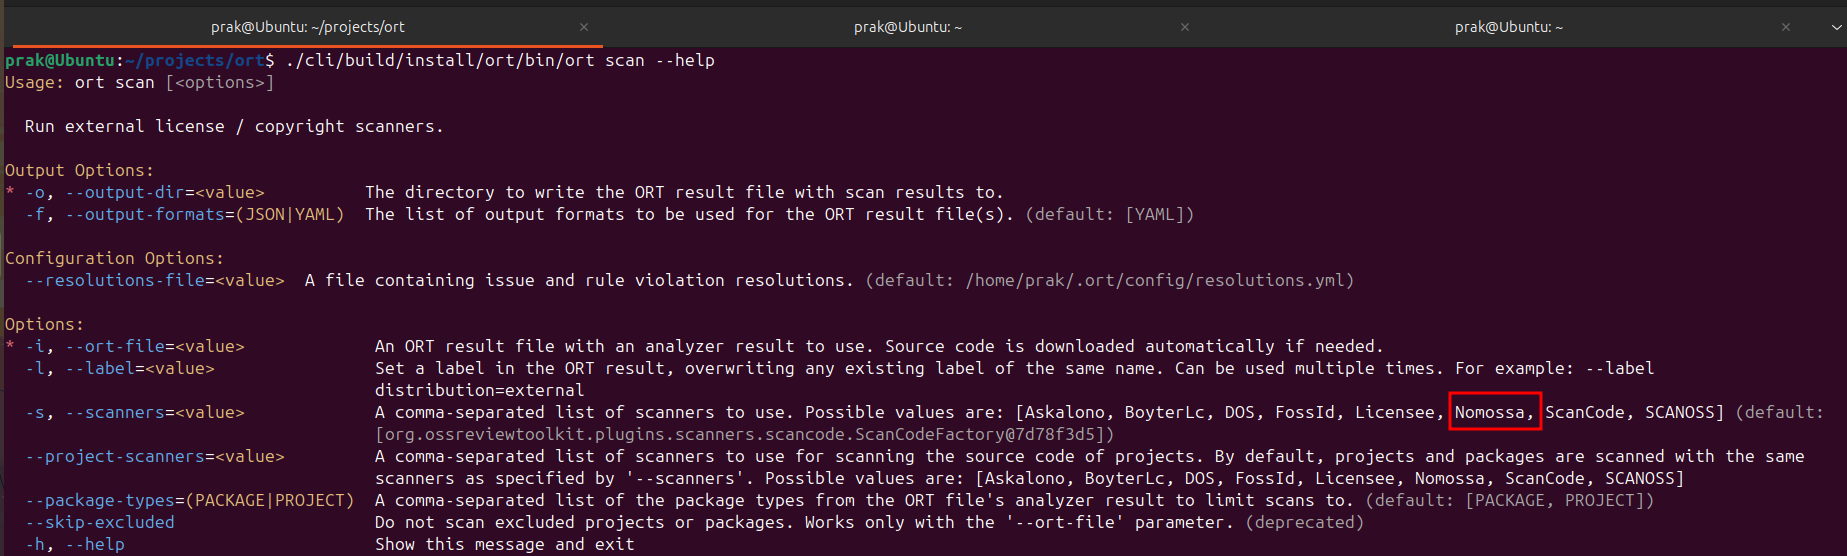
Task: Close the ~/projects/ort terminal tab
Action: 584,27
